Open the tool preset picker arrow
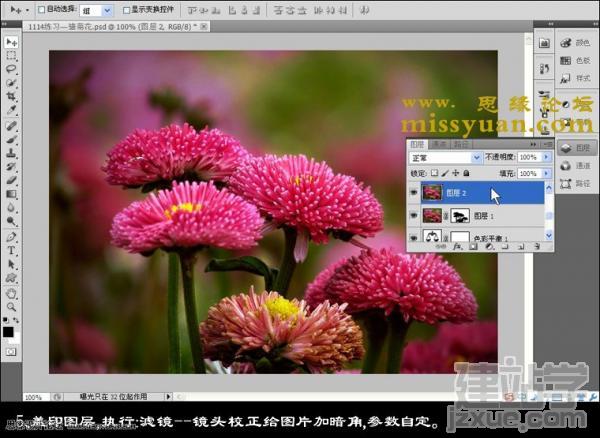Image resolution: width=600 pixels, height=438 pixels. [27, 10]
